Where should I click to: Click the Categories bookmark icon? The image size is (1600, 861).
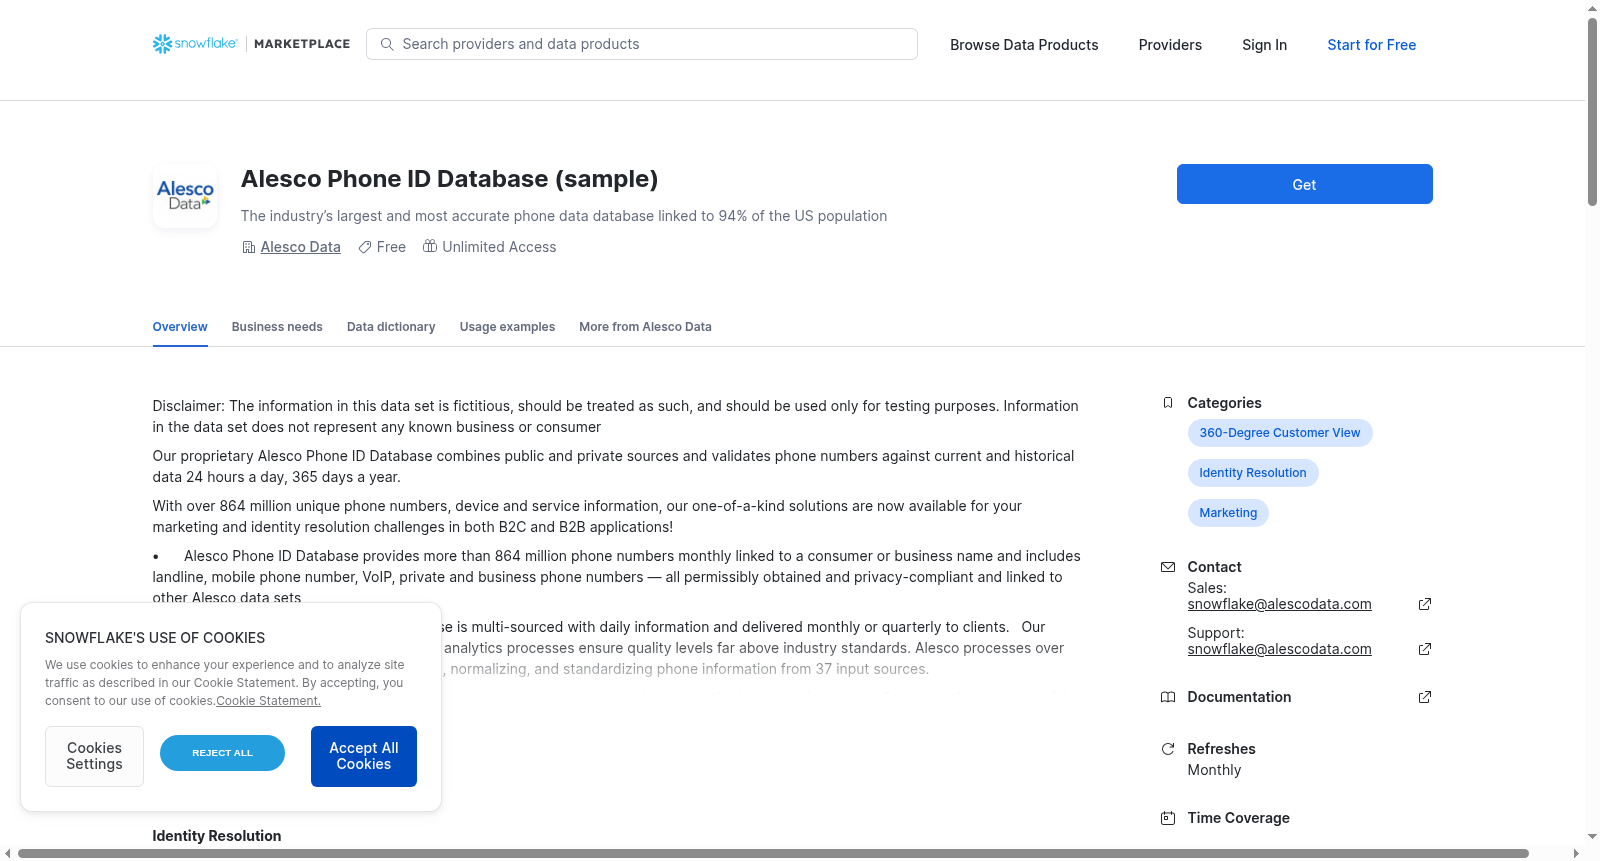[1167, 403]
